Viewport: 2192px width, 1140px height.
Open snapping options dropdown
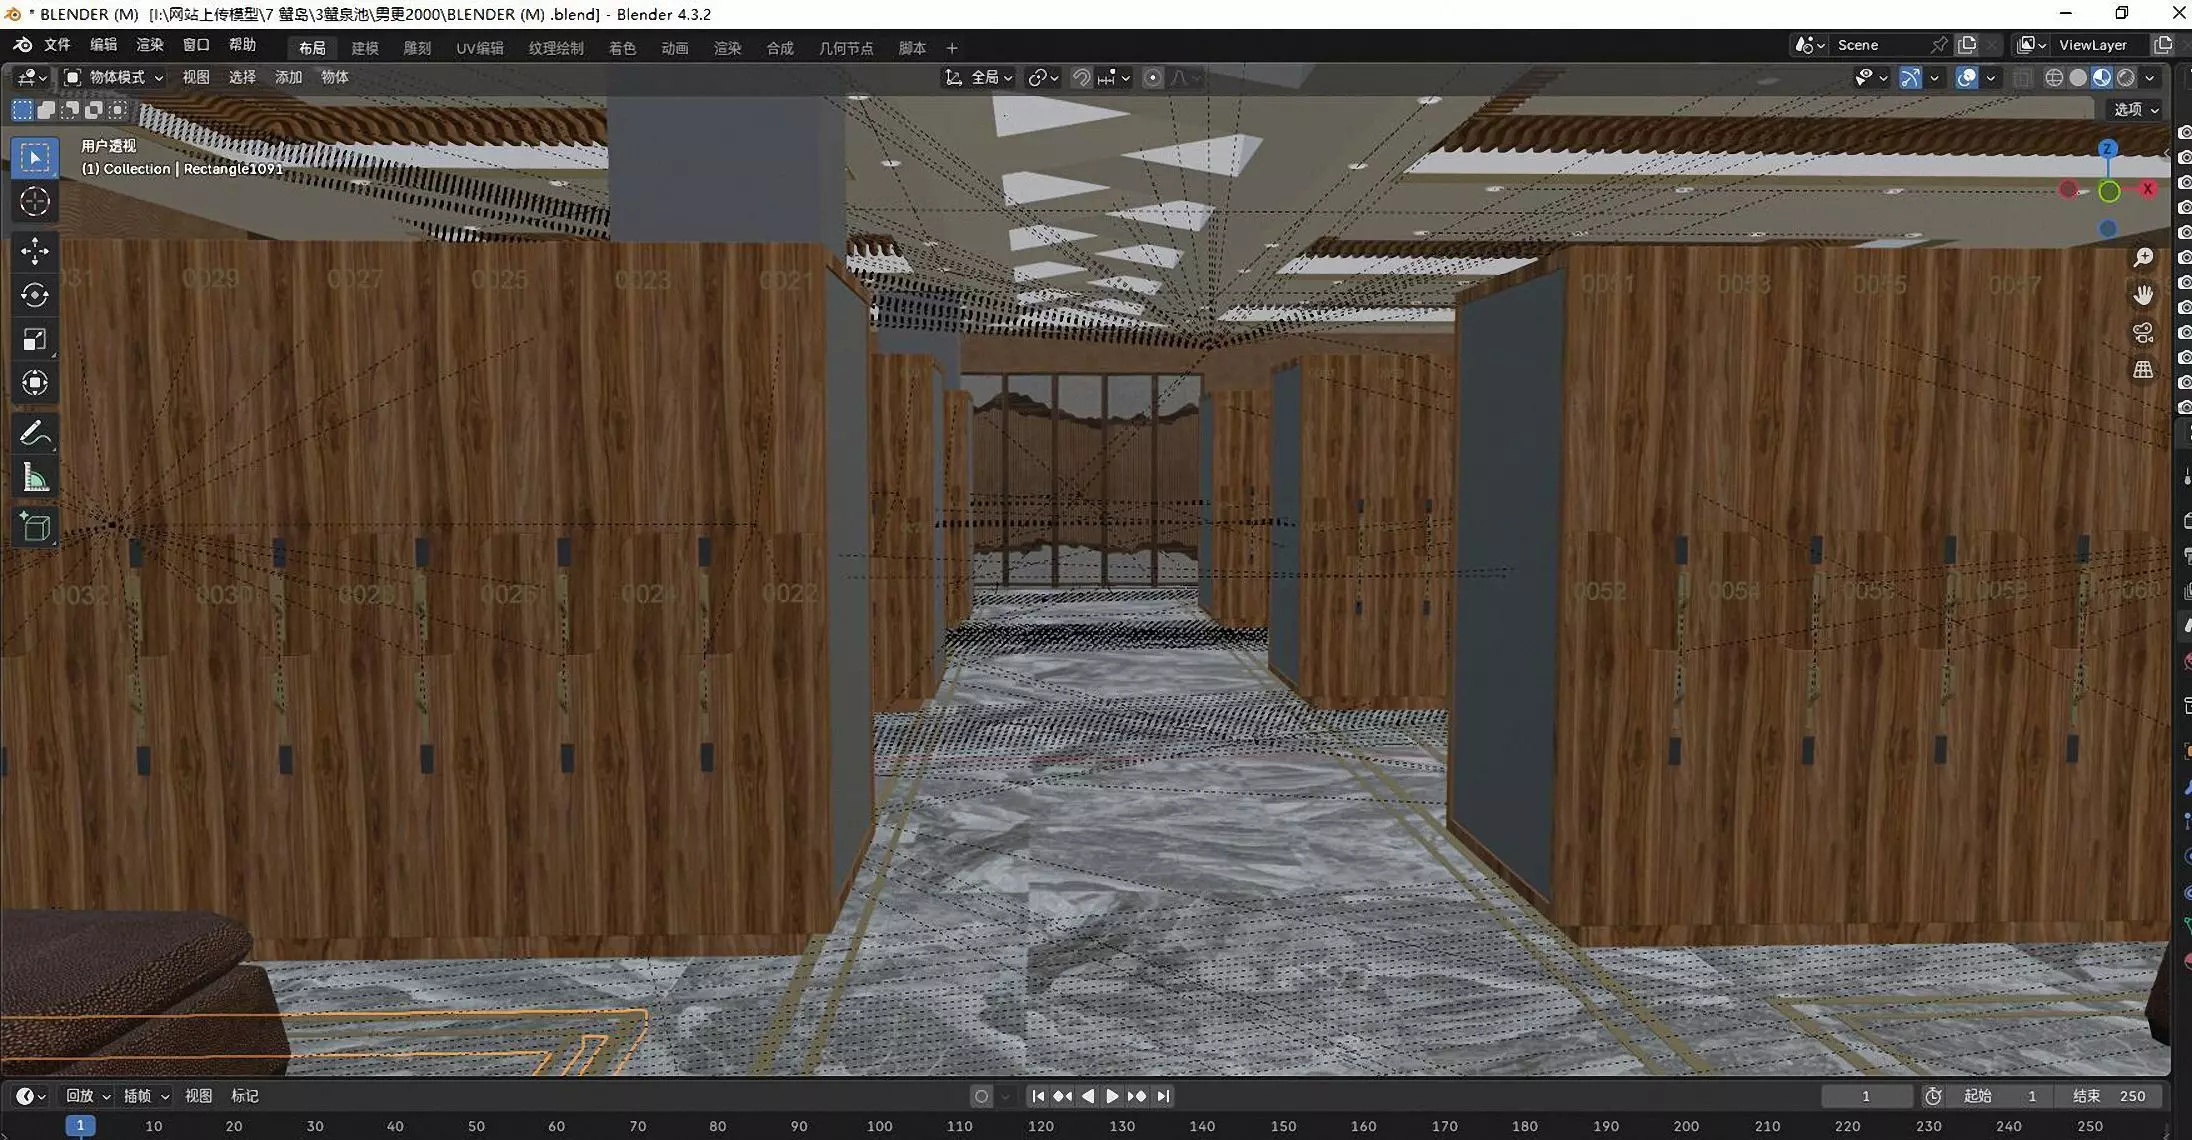pyautogui.click(x=1114, y=77)
